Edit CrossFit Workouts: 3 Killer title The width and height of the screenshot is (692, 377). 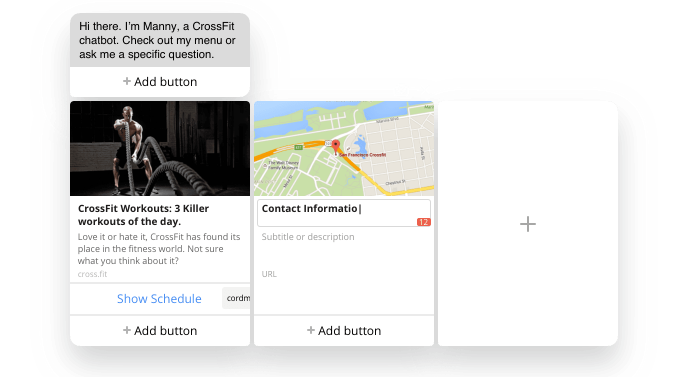(x=143, y=215)
